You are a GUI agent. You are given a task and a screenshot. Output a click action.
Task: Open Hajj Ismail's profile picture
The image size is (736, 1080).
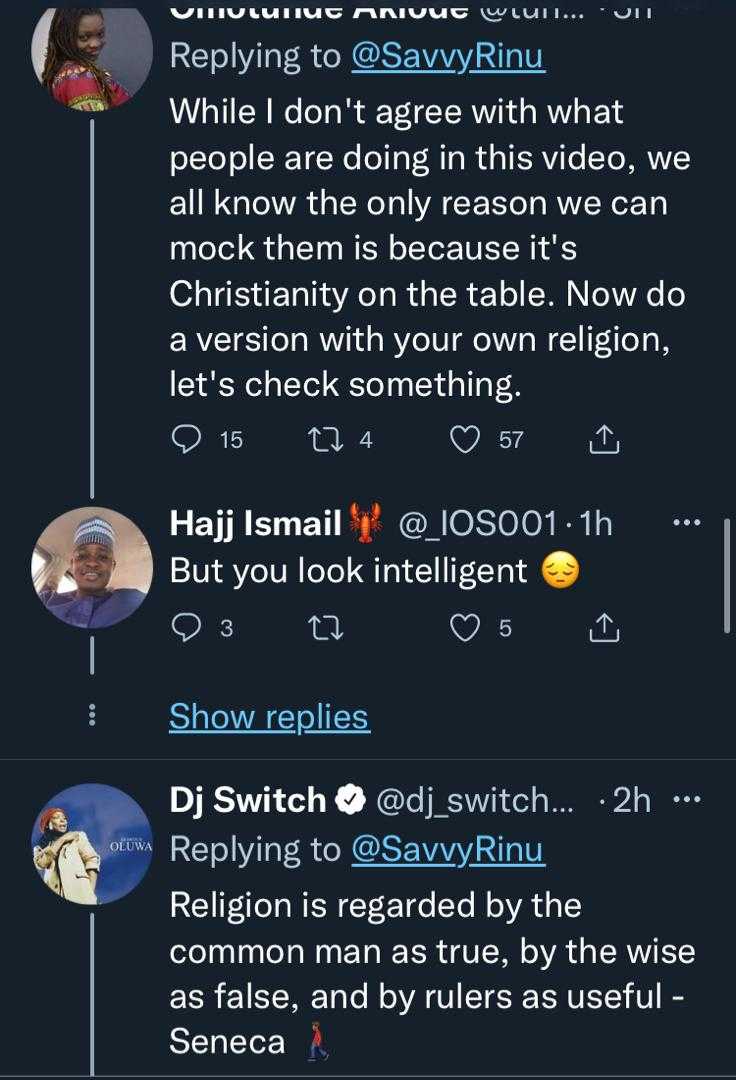pos(92,568)
